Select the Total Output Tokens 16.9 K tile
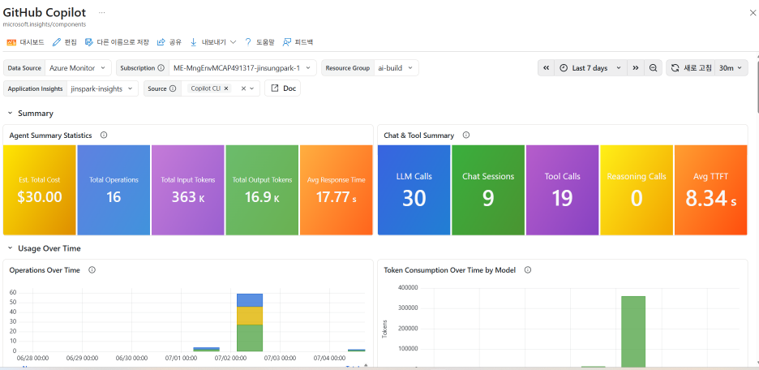 coord(262,190)
